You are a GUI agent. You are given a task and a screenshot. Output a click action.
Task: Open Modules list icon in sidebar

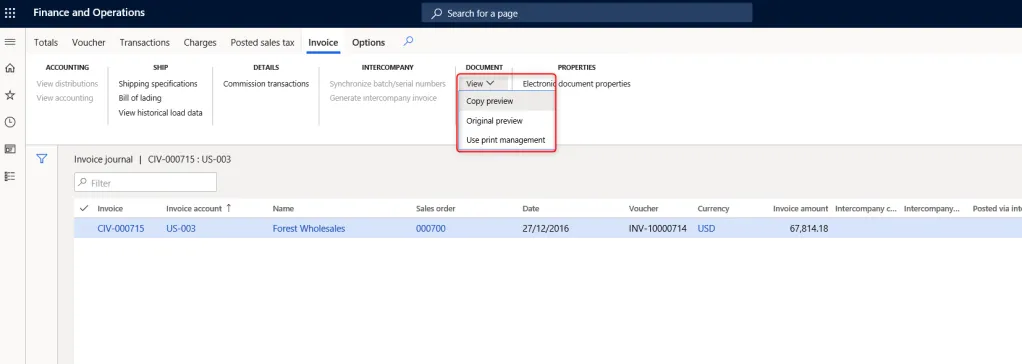point(10,176)
